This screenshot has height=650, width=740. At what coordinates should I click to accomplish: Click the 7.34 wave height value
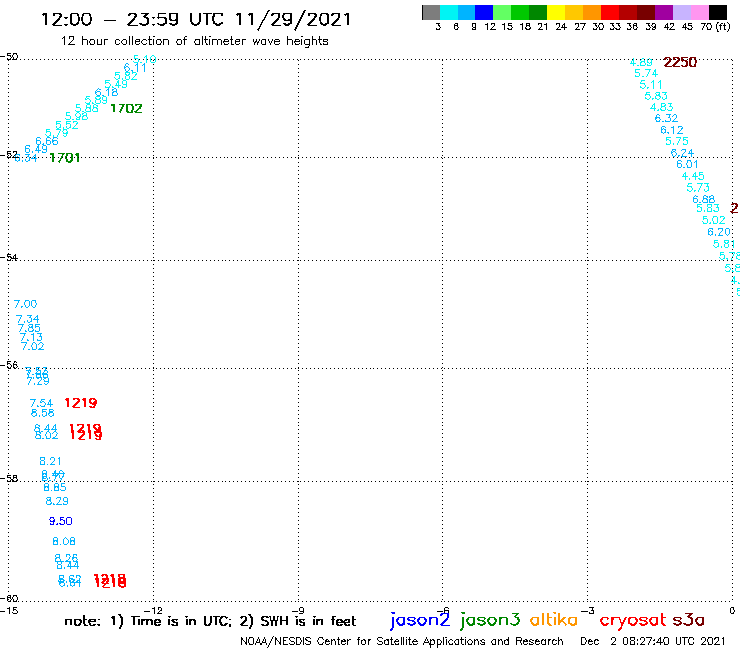[x=27, y=320]
